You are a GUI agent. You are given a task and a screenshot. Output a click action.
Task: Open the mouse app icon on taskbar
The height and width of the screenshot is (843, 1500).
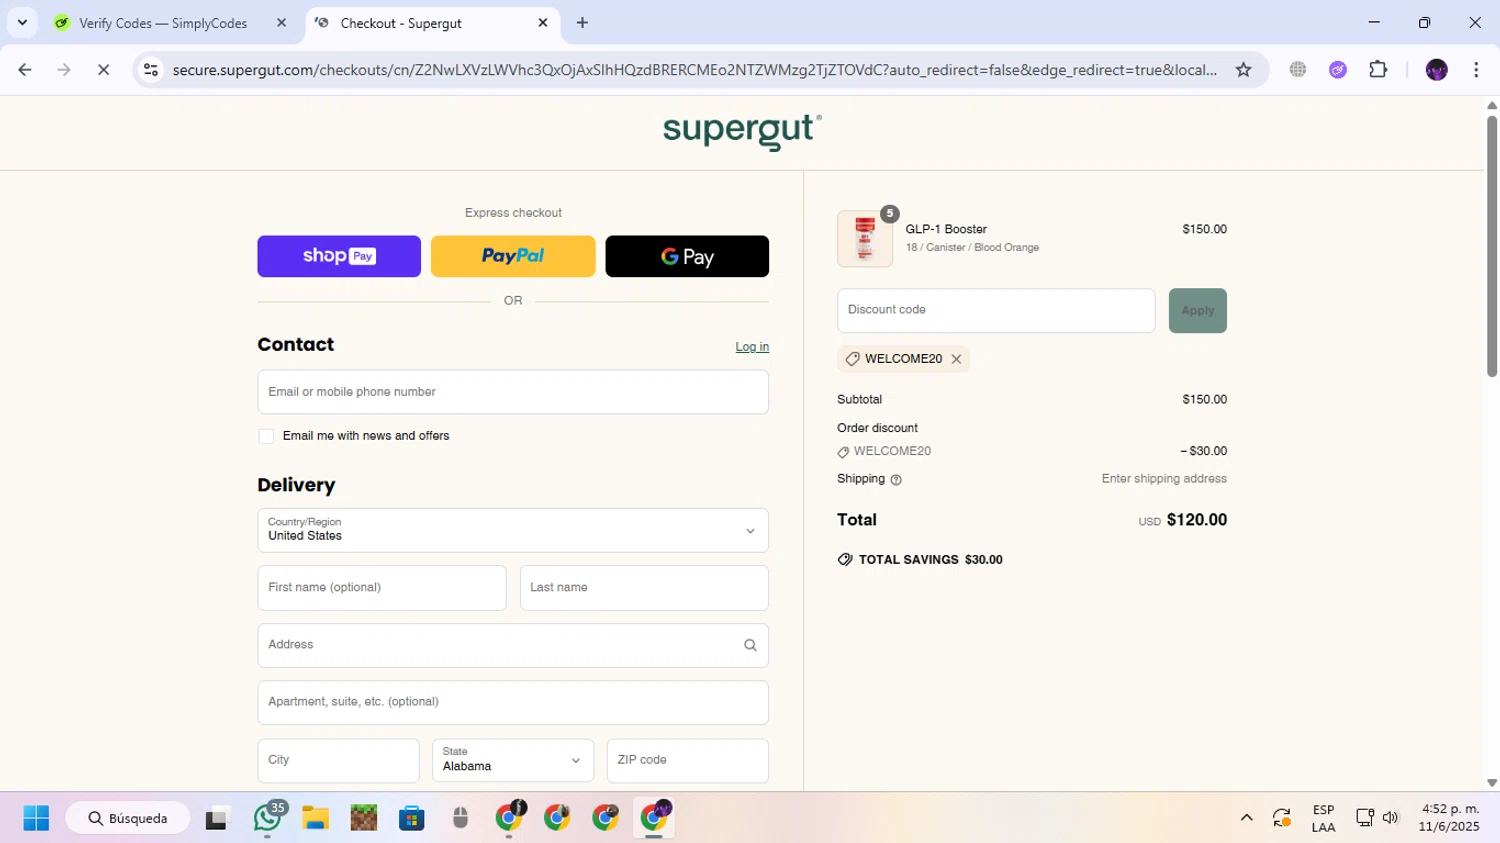tap(460, 818)
